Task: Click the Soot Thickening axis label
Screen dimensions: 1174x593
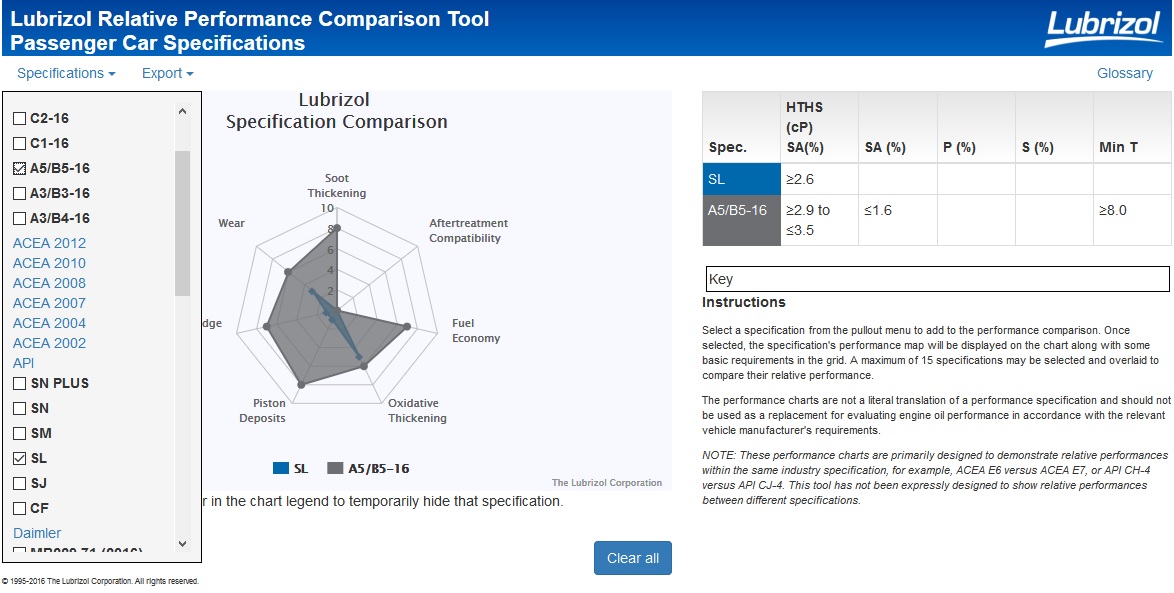Action: [x=337, y=186]
